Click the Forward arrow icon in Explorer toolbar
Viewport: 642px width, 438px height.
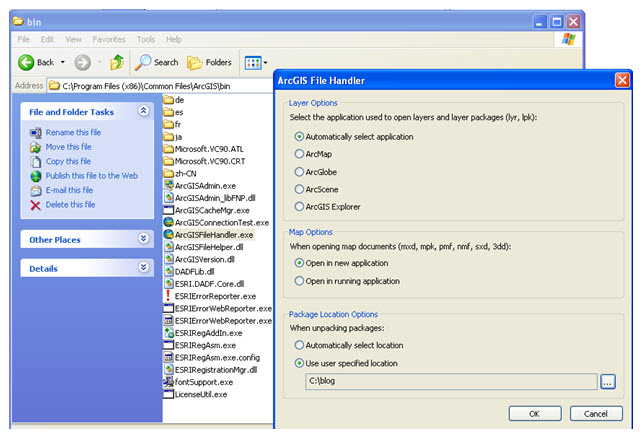(x=83, y=63)
